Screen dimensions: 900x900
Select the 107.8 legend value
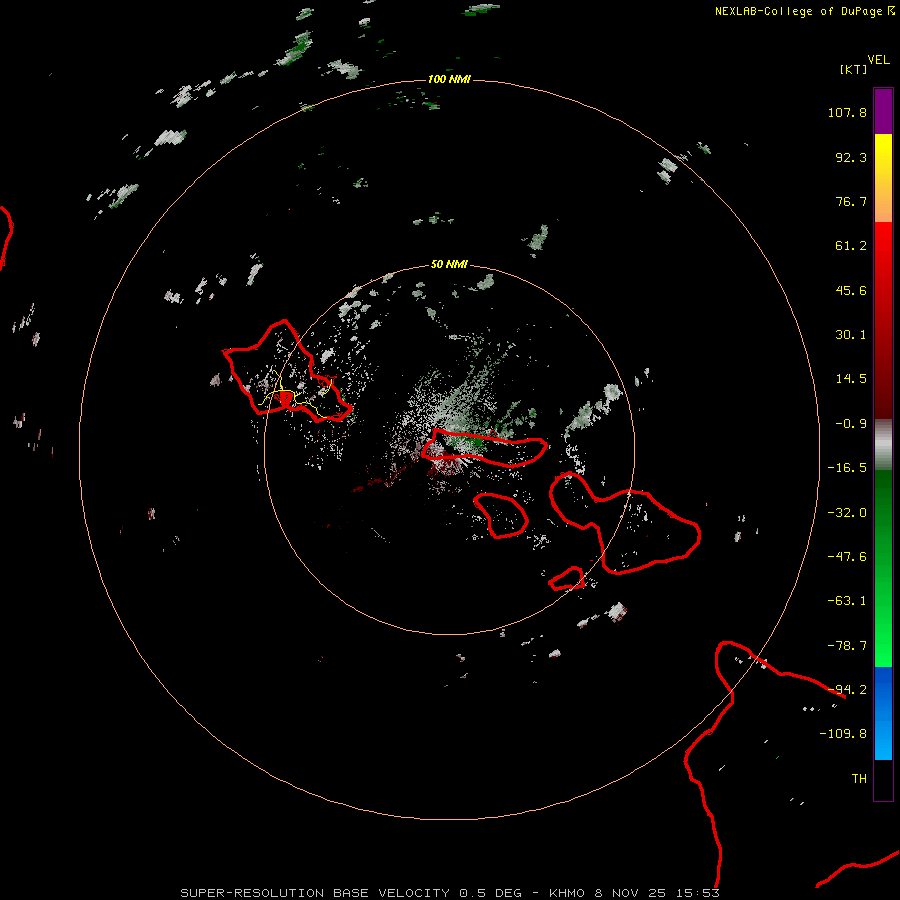tap(847, 112)
